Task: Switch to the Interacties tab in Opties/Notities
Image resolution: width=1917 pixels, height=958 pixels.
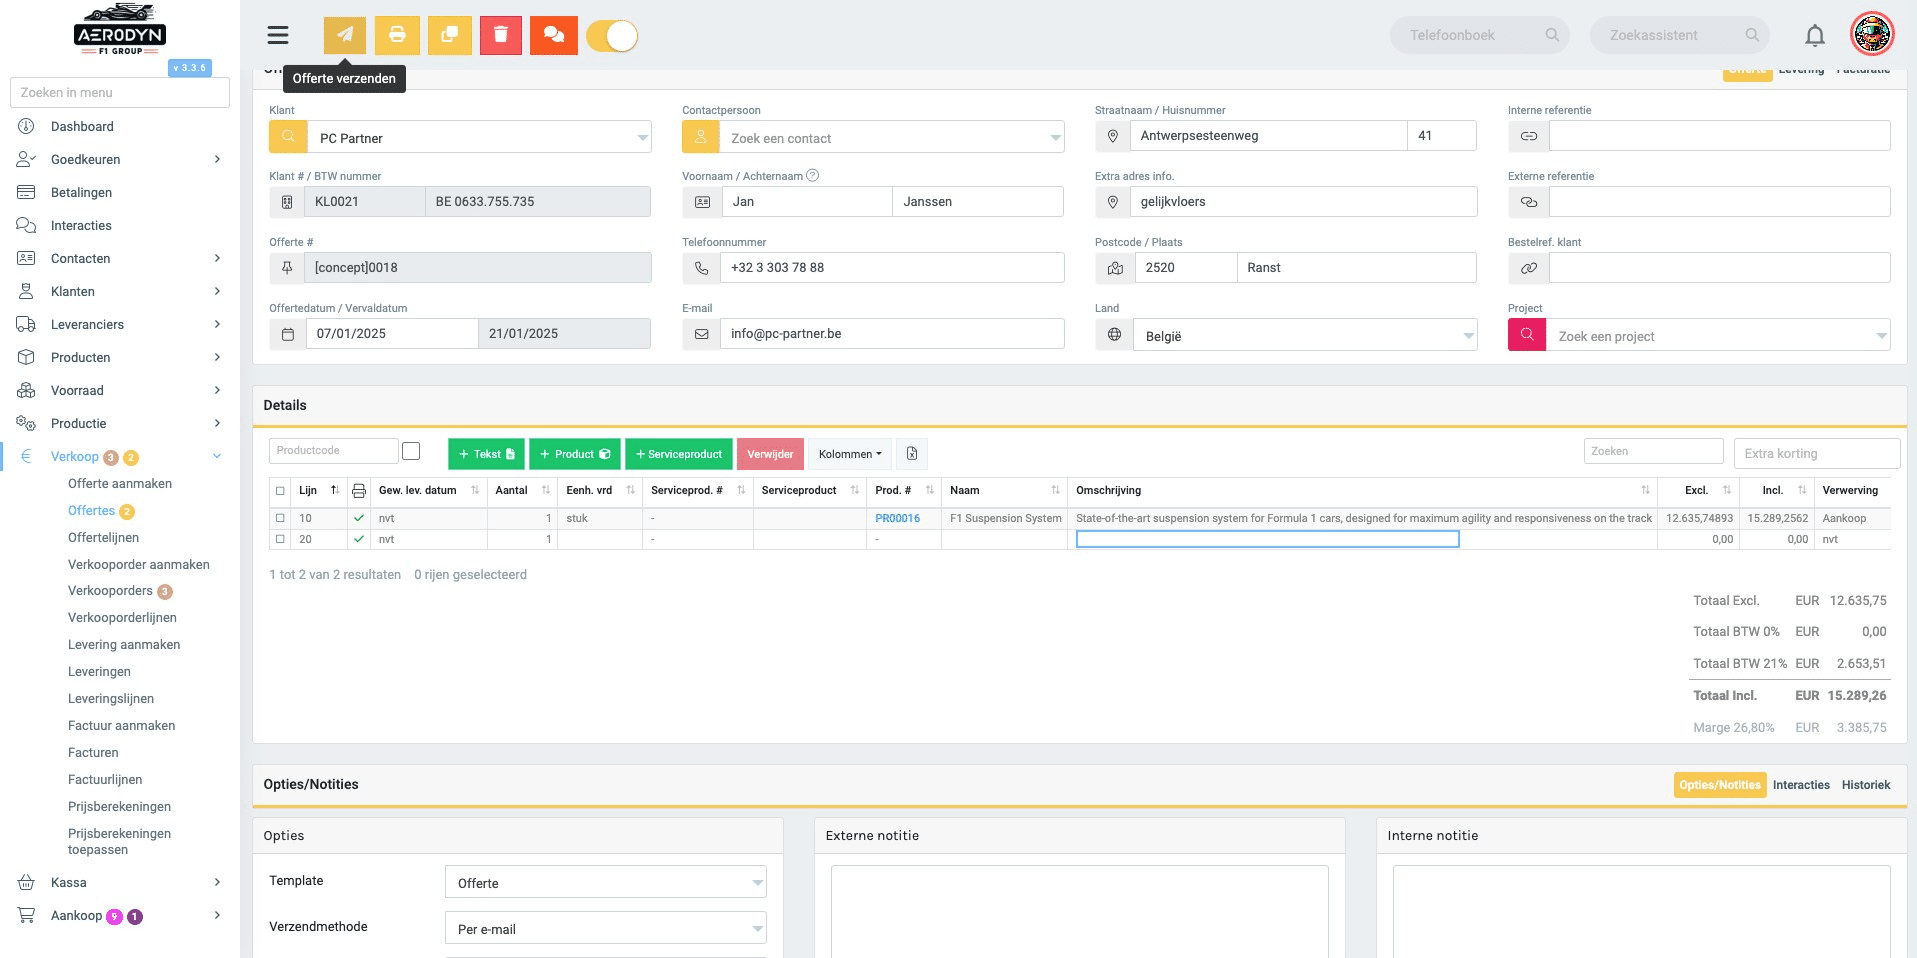Action: click(1801, 785)
